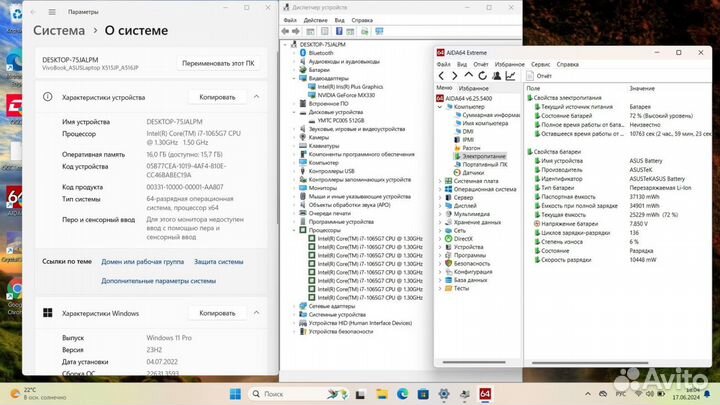Switch to Избранное tab in AIDA64
Screen dimensions: 720x405
[x=473, y=88]
